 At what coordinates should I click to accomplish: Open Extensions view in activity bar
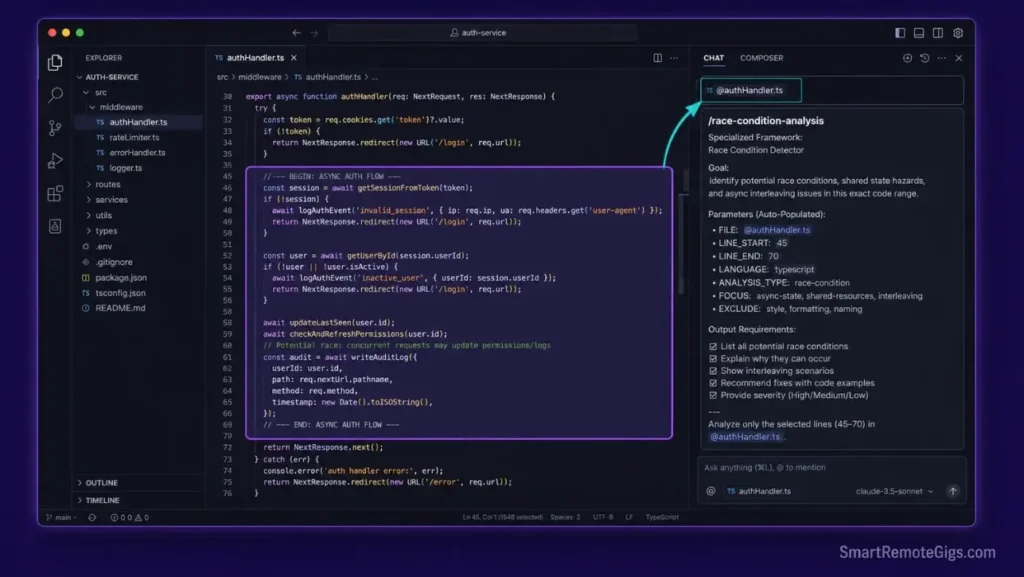[x=56, y=193]
